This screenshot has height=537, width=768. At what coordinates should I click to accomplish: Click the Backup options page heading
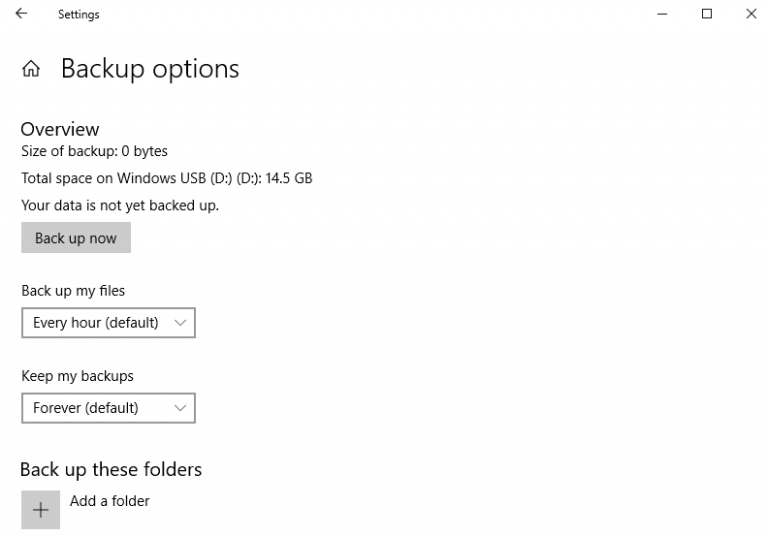[150, 69]
